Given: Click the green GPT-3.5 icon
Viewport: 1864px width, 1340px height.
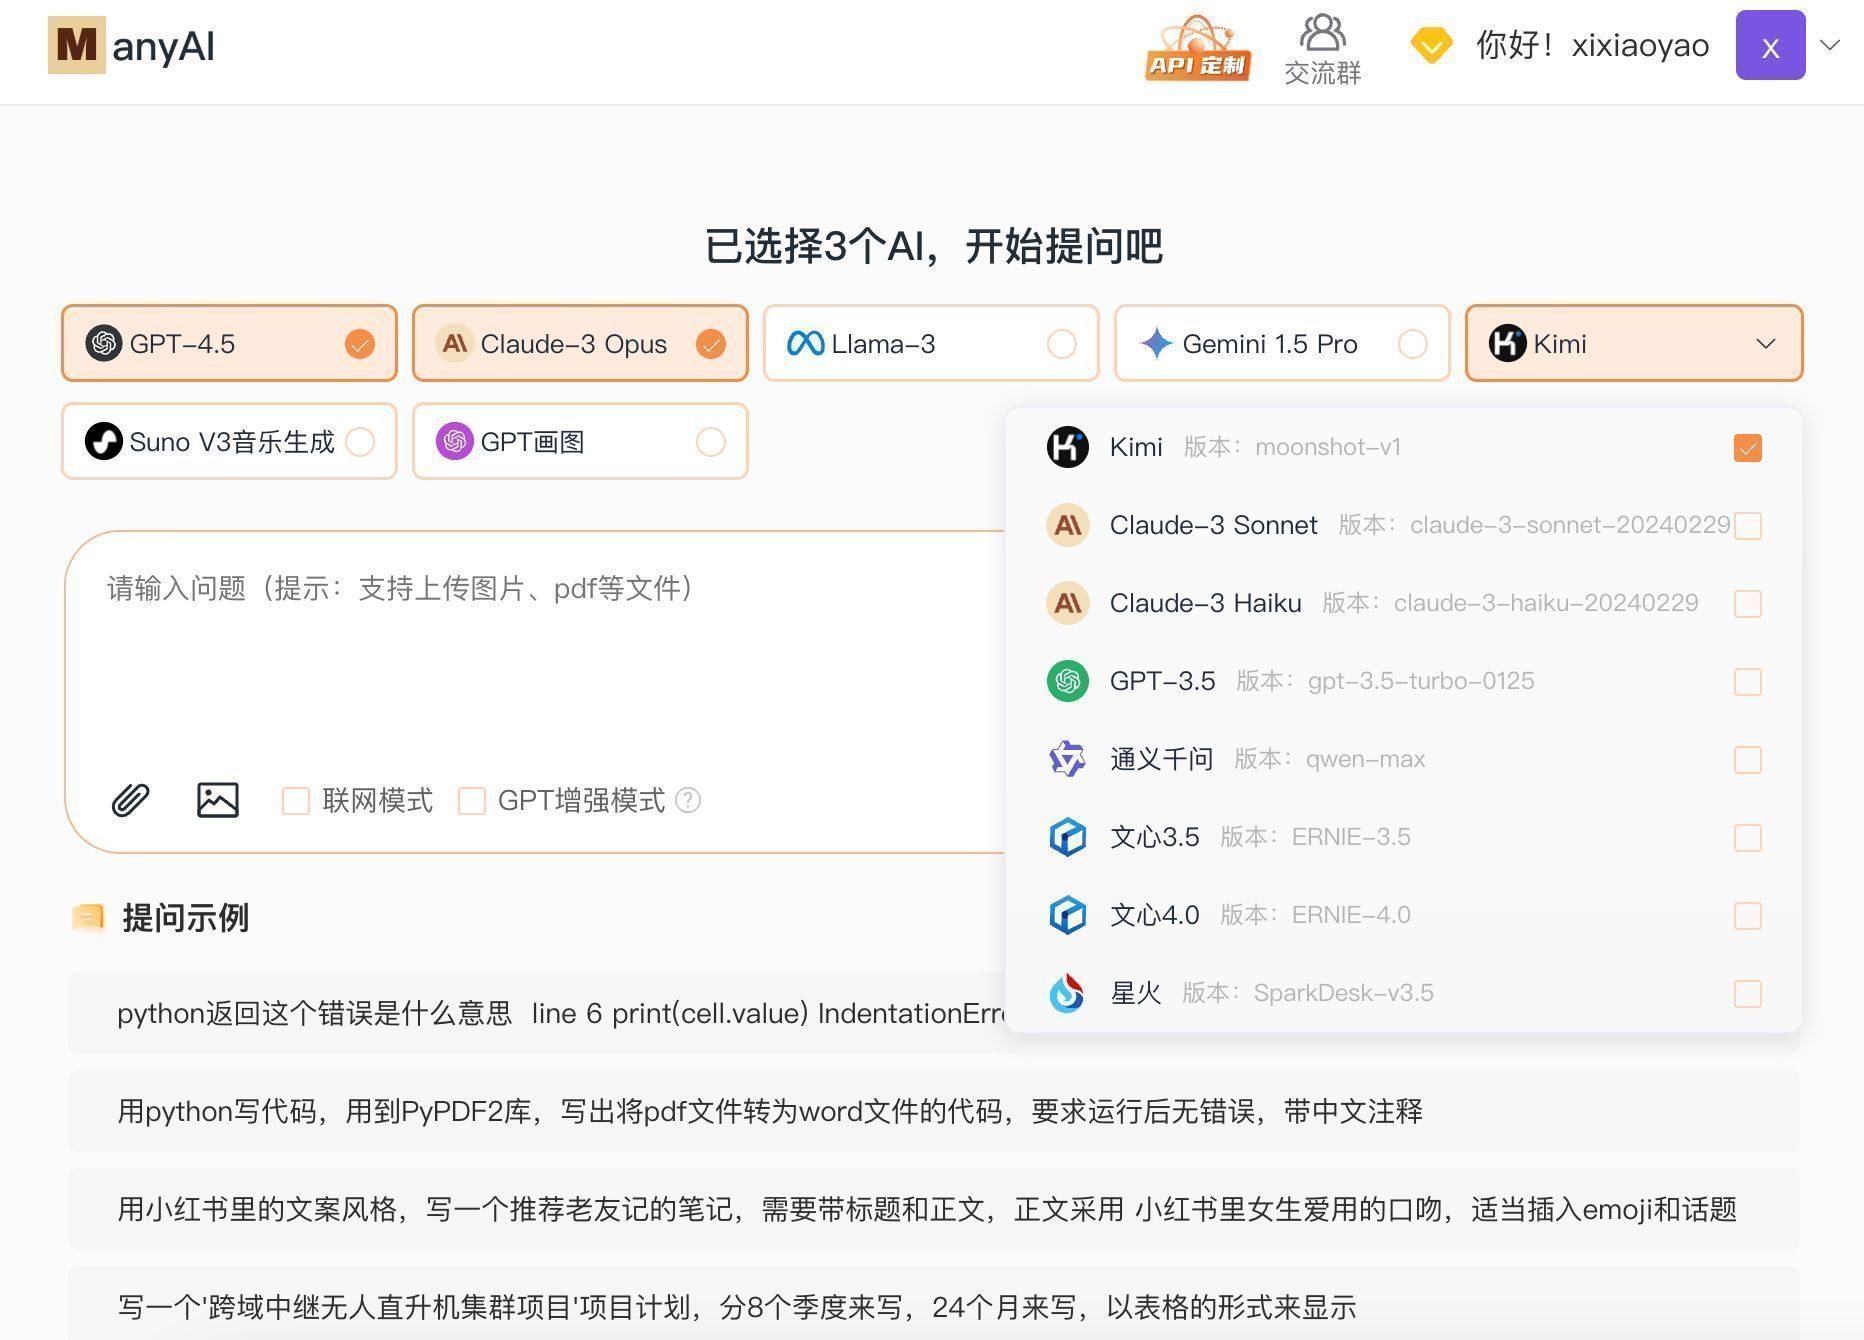Looking at the screenshot, I should [x=1068, y=681].
